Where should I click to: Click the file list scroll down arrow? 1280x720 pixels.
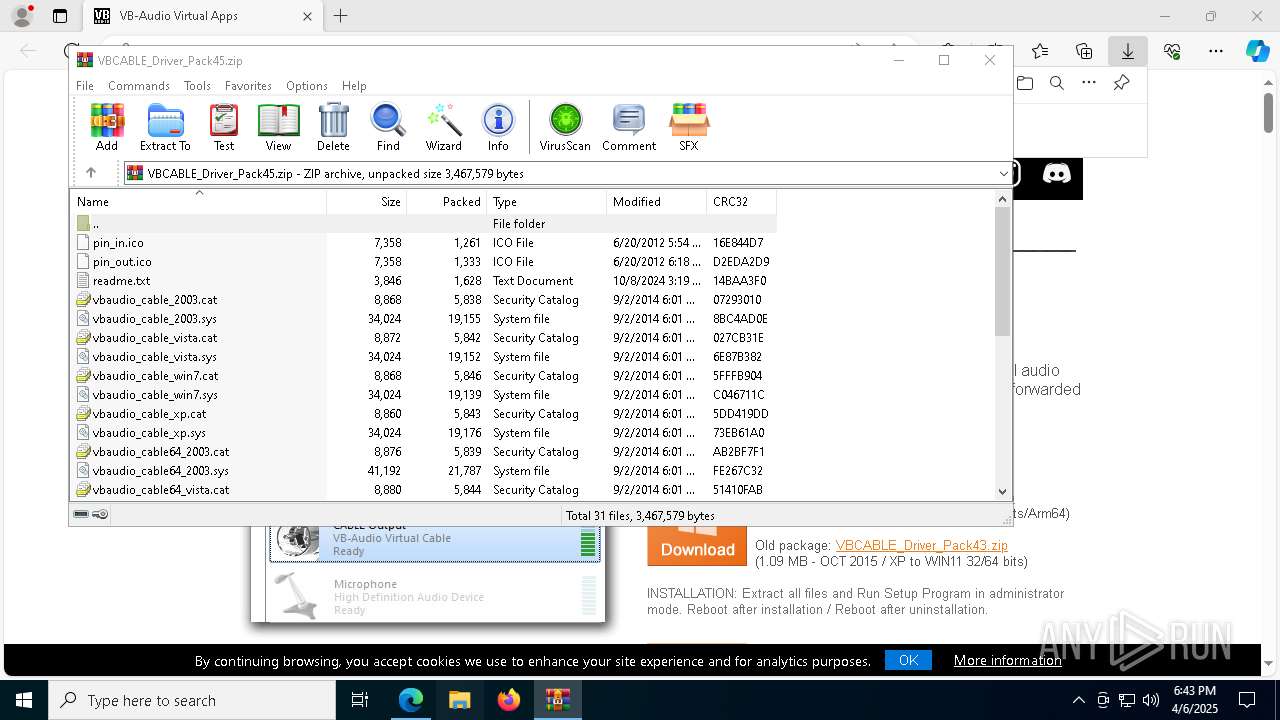(x=1003, y=491)
